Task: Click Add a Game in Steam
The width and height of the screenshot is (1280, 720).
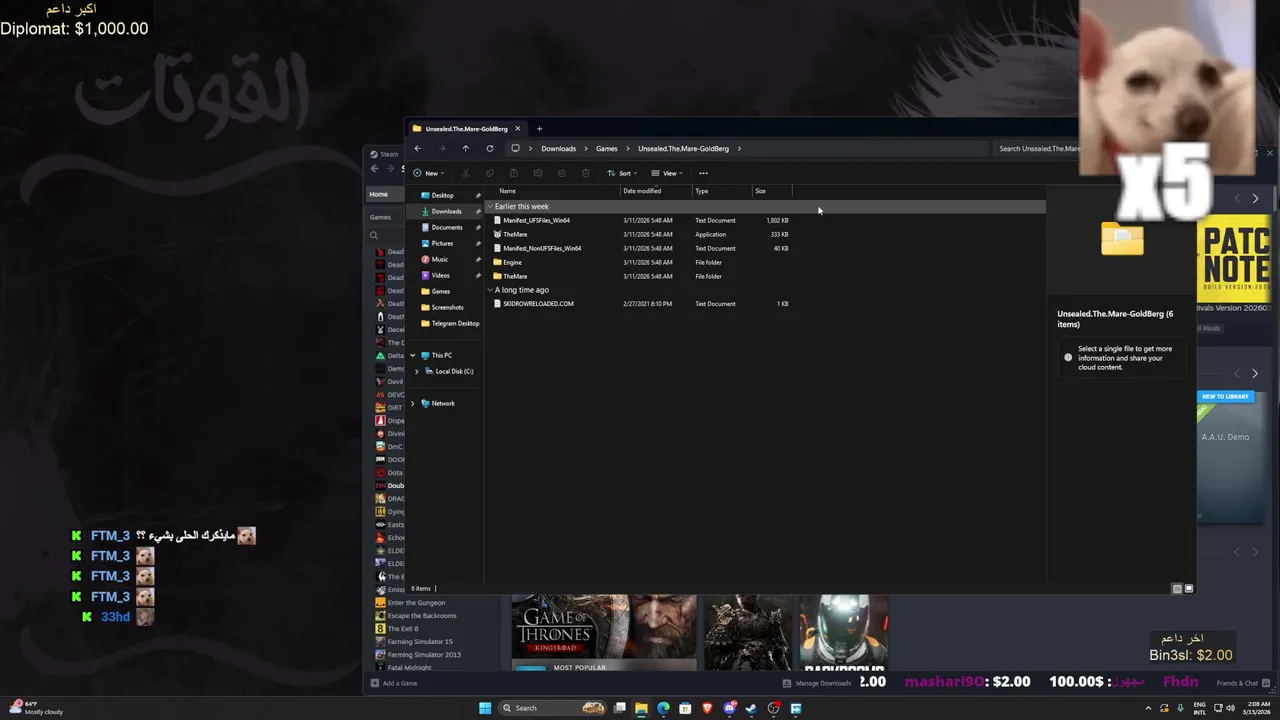Action: (394, 683)
